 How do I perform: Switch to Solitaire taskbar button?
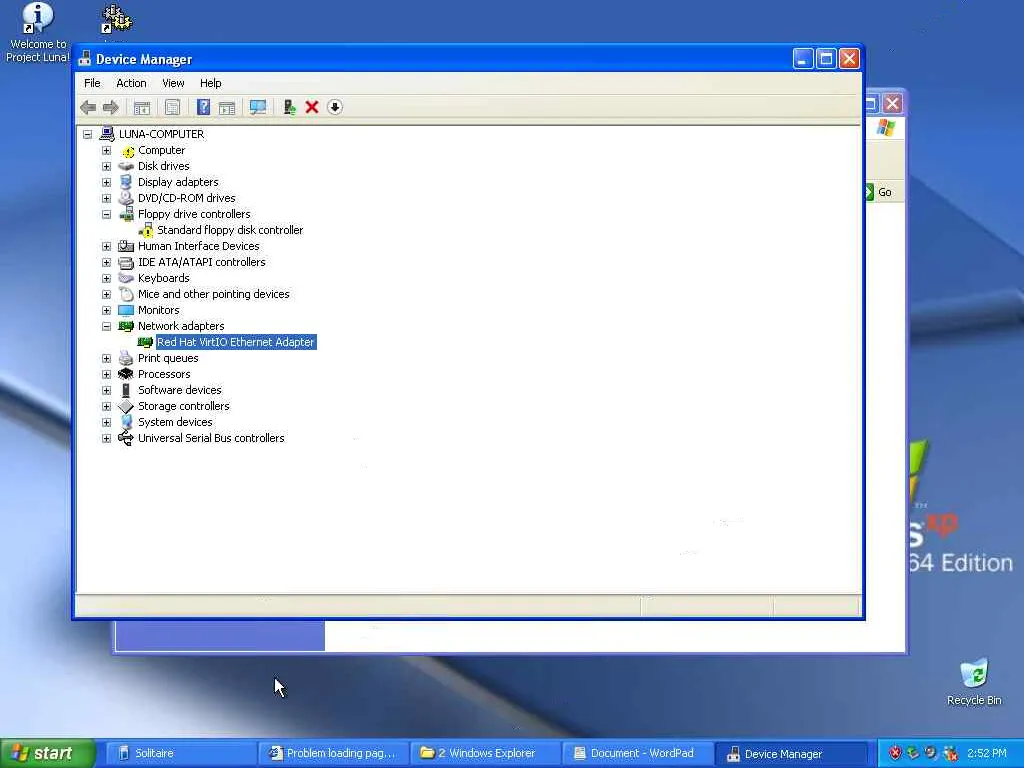pos(180,753)
